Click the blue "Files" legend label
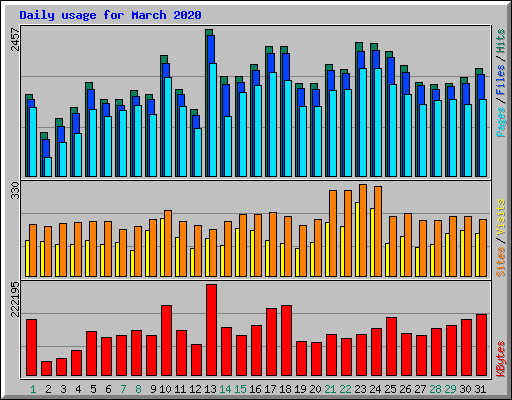This screenshot has height=400, width=512. (501, 80)
